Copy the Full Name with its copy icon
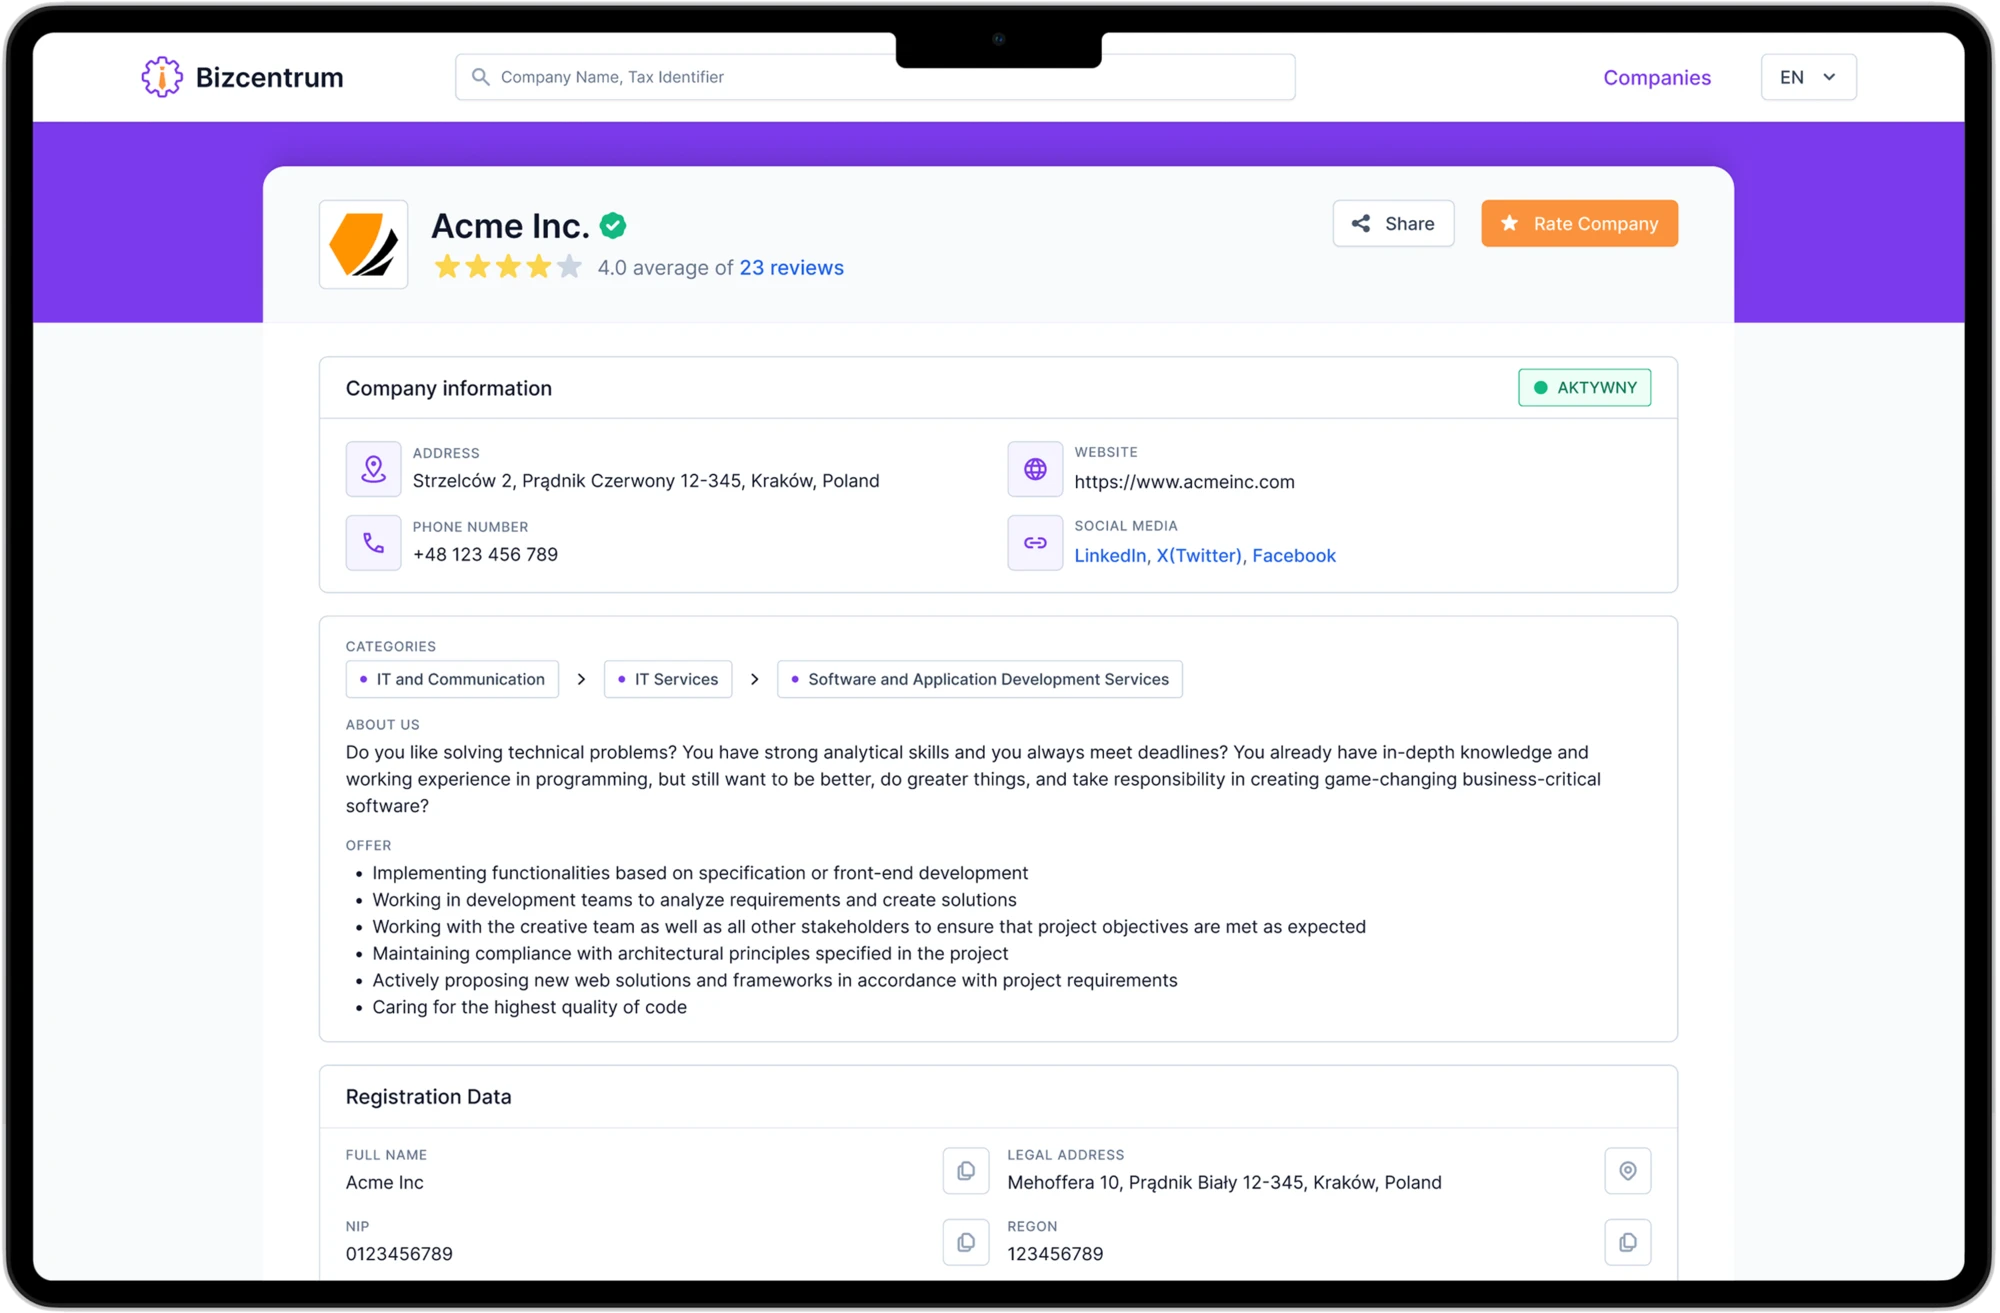The image size is (2000, 1313). 966,1171
